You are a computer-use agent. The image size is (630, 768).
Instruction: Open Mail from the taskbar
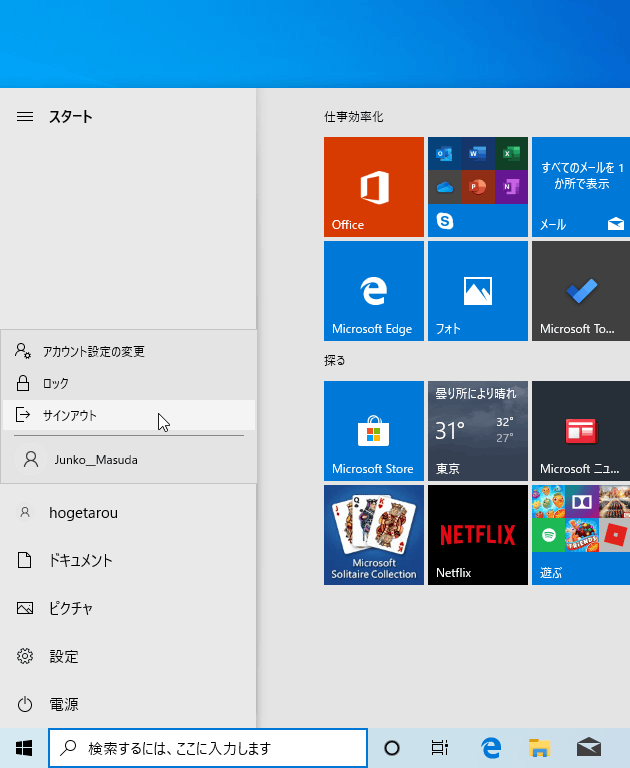(588, 748)
